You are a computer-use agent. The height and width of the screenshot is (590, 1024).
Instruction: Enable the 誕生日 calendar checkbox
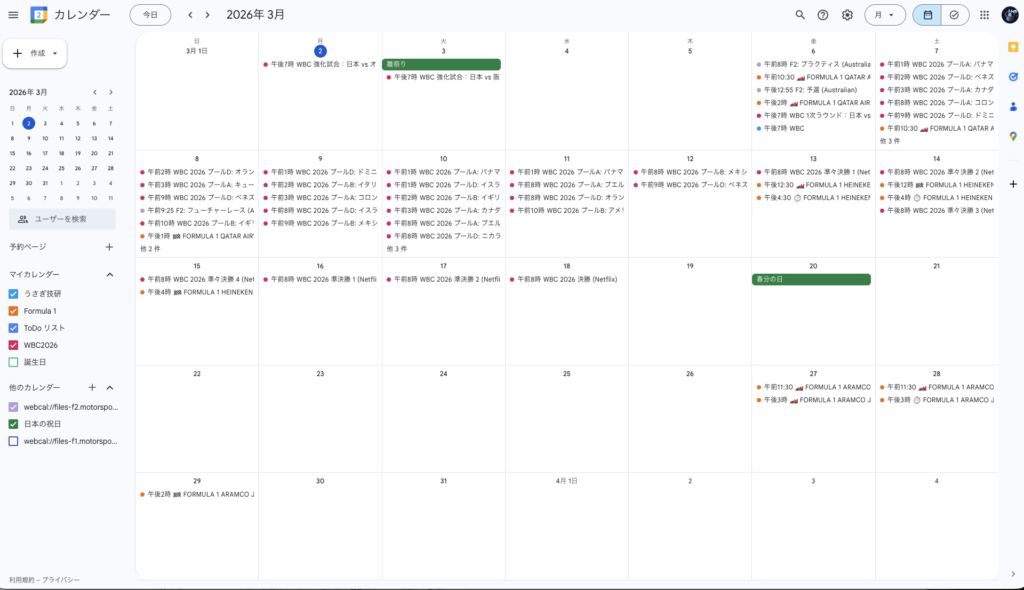point(13,362)
